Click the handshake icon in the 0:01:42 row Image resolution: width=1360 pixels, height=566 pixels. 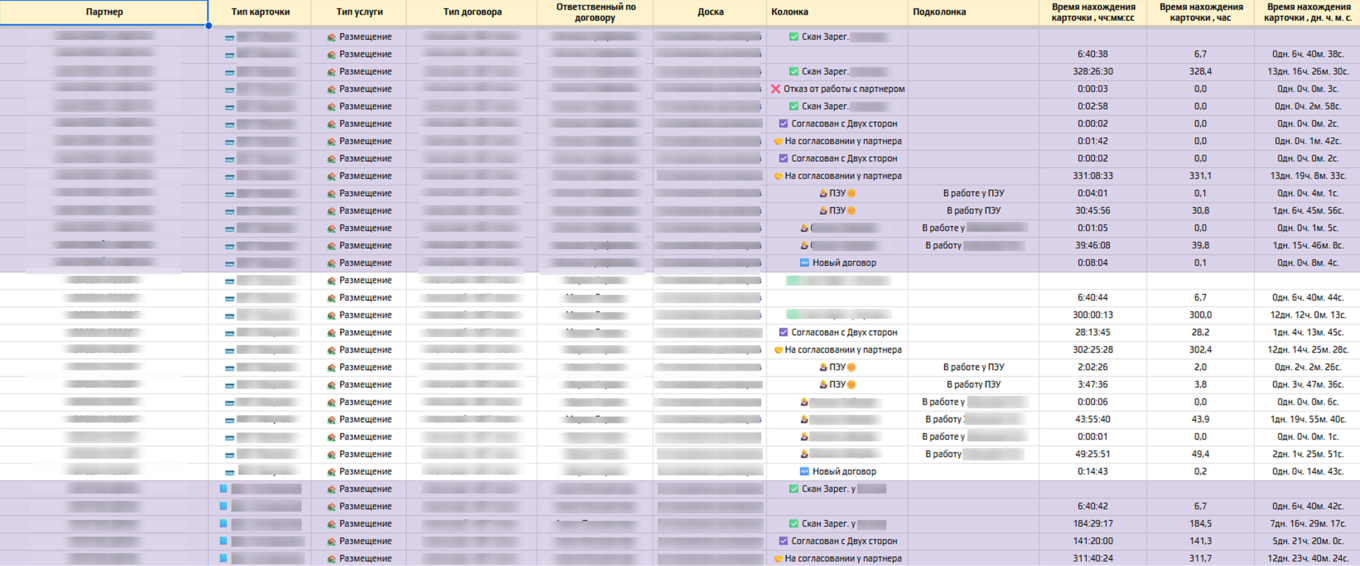(779, 141)
